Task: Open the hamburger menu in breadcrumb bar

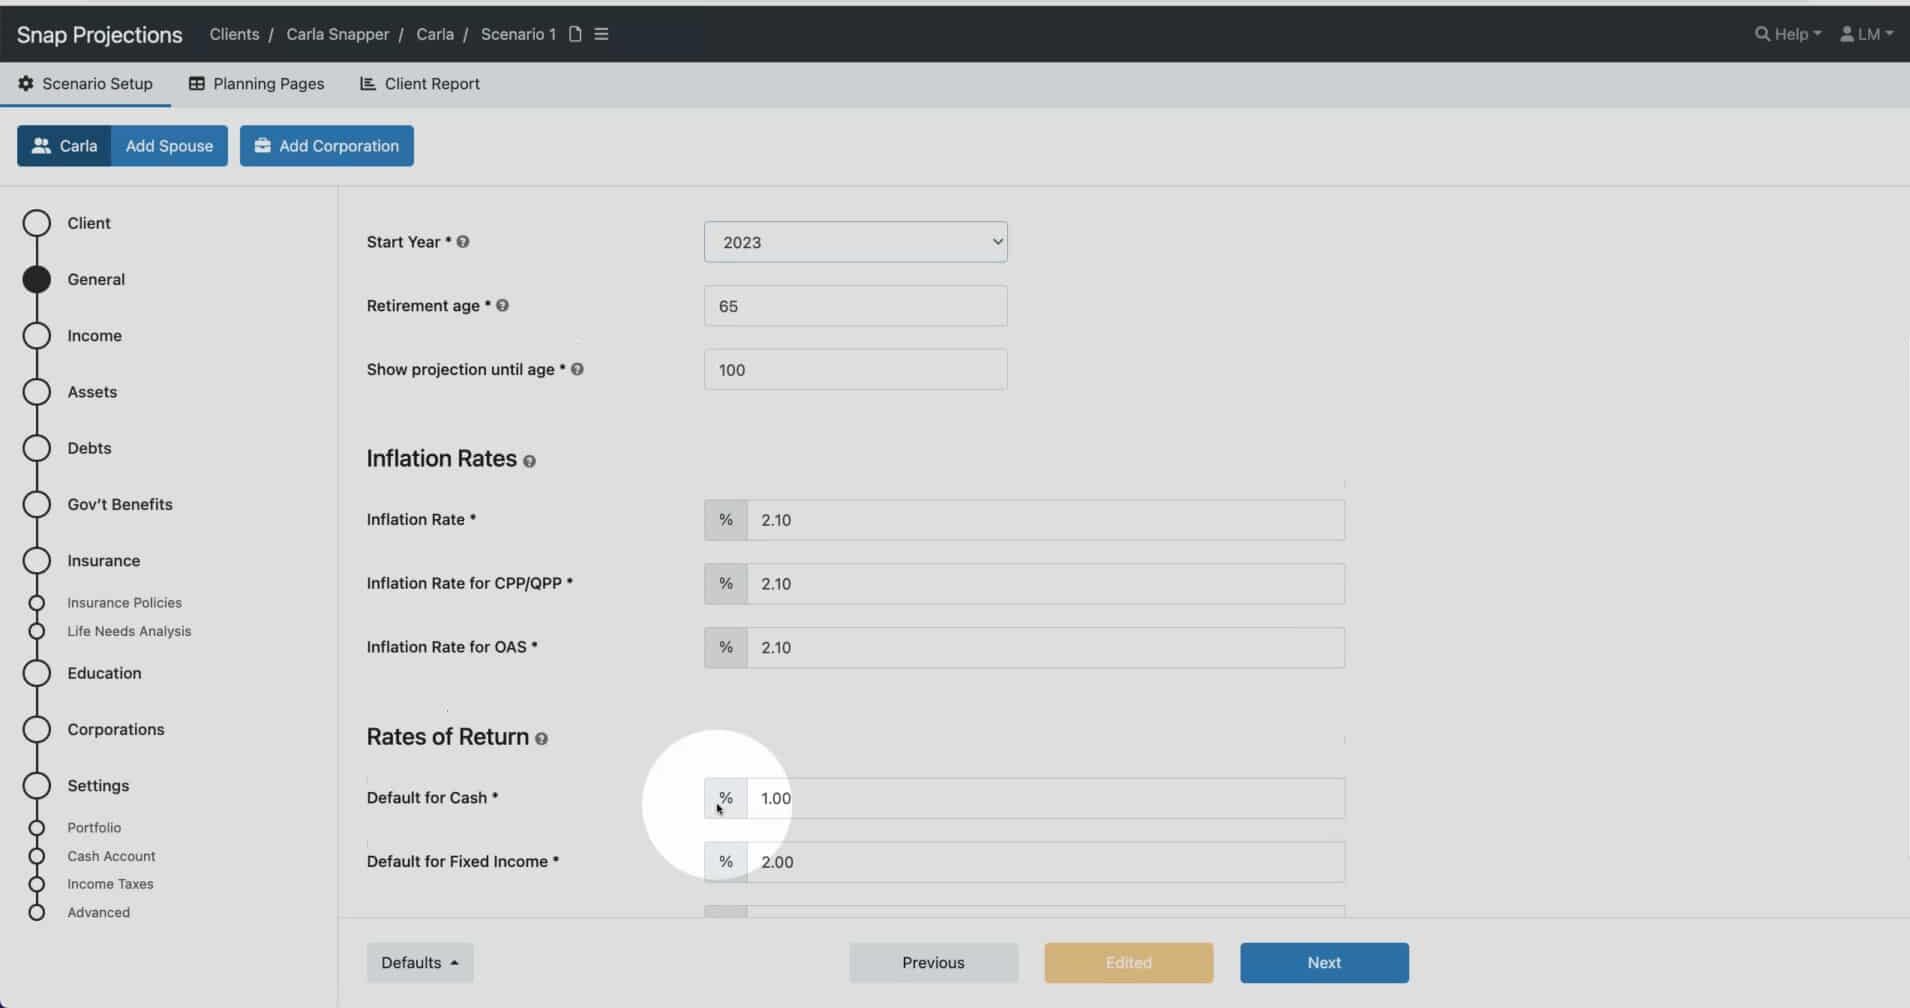Action: (x=601, y=34)
